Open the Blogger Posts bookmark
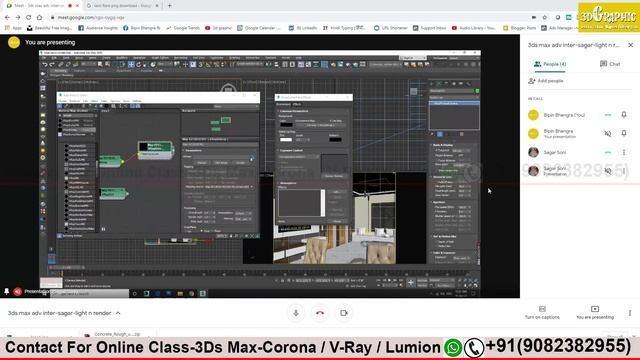The width and height of the screenshot is (640, 360). [520, 28]
